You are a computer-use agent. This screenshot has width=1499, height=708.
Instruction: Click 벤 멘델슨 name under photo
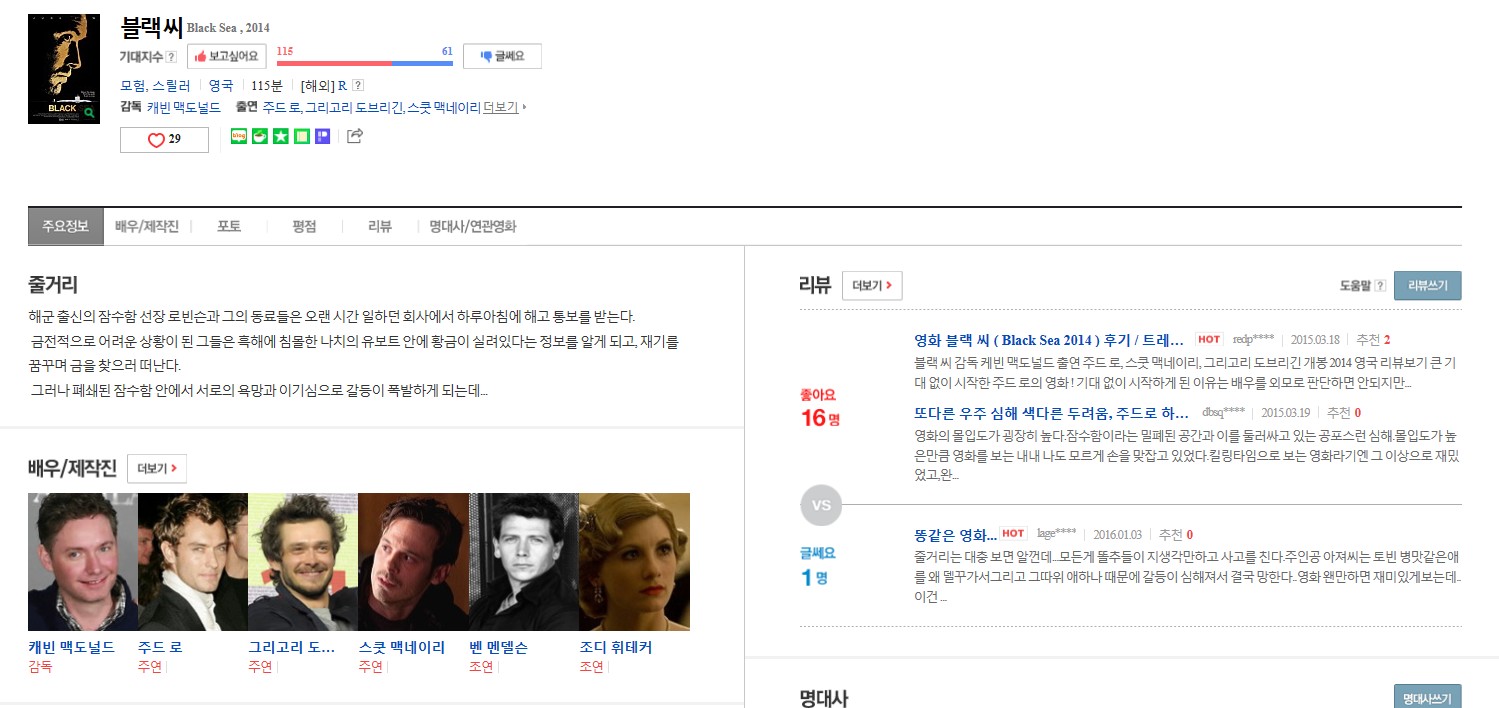(x=498, y=647)
